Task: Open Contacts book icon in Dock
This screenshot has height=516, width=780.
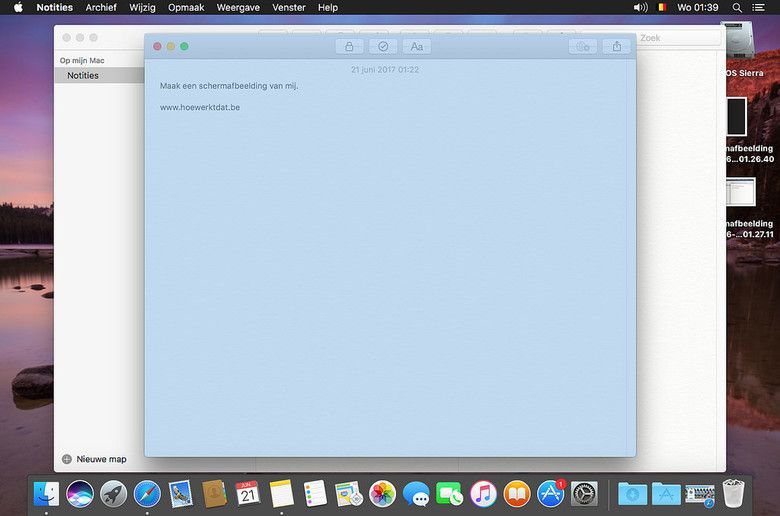Action: tap(214, 494)
